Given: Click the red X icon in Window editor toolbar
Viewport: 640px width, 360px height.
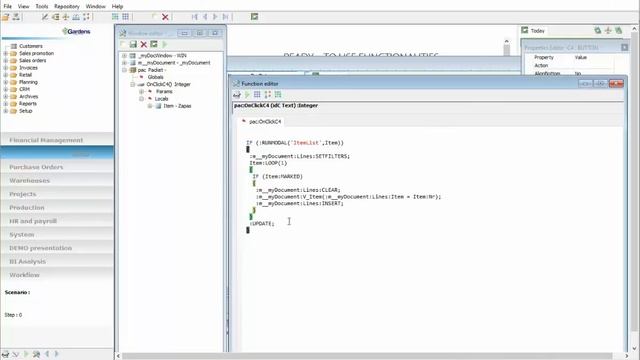Looking at the screenshot, I should [144, 44].
